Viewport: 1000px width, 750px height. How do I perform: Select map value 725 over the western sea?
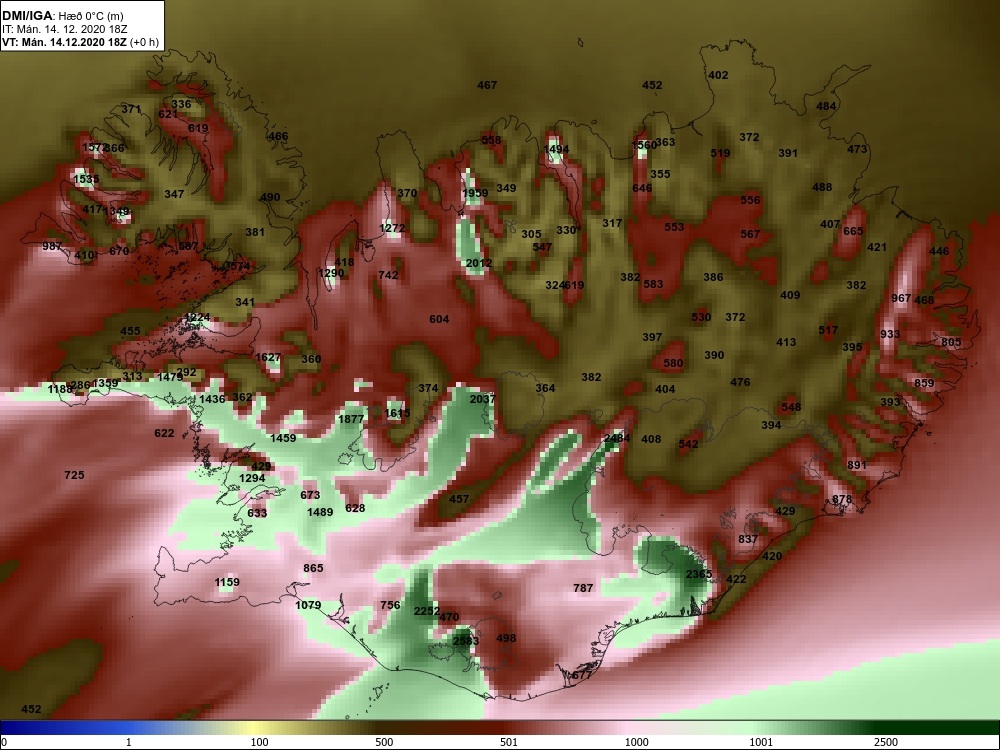74,475
